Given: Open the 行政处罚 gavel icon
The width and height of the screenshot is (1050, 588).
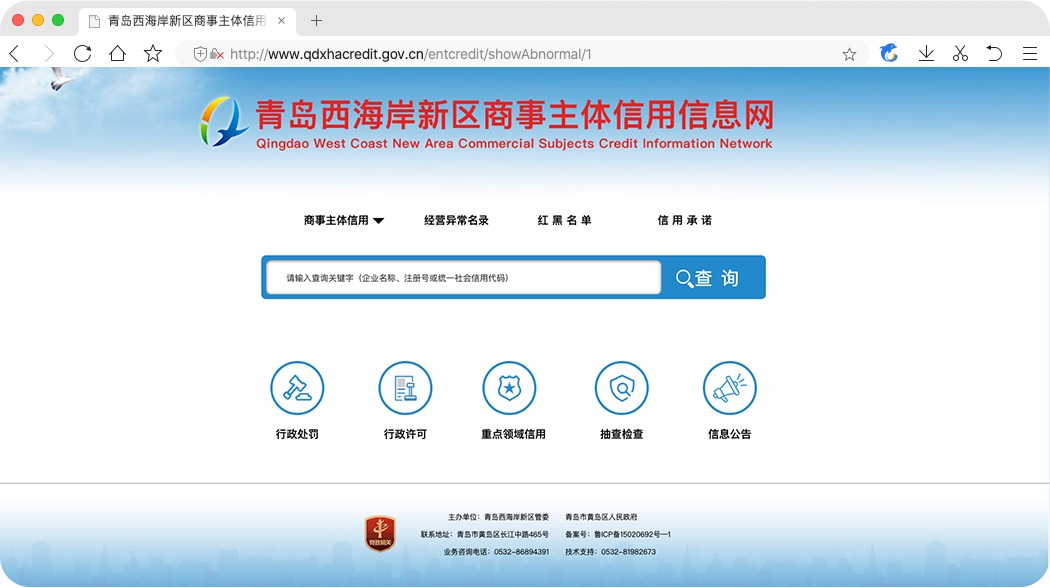Looking at the screenshot, I should [x=297, y=388].
